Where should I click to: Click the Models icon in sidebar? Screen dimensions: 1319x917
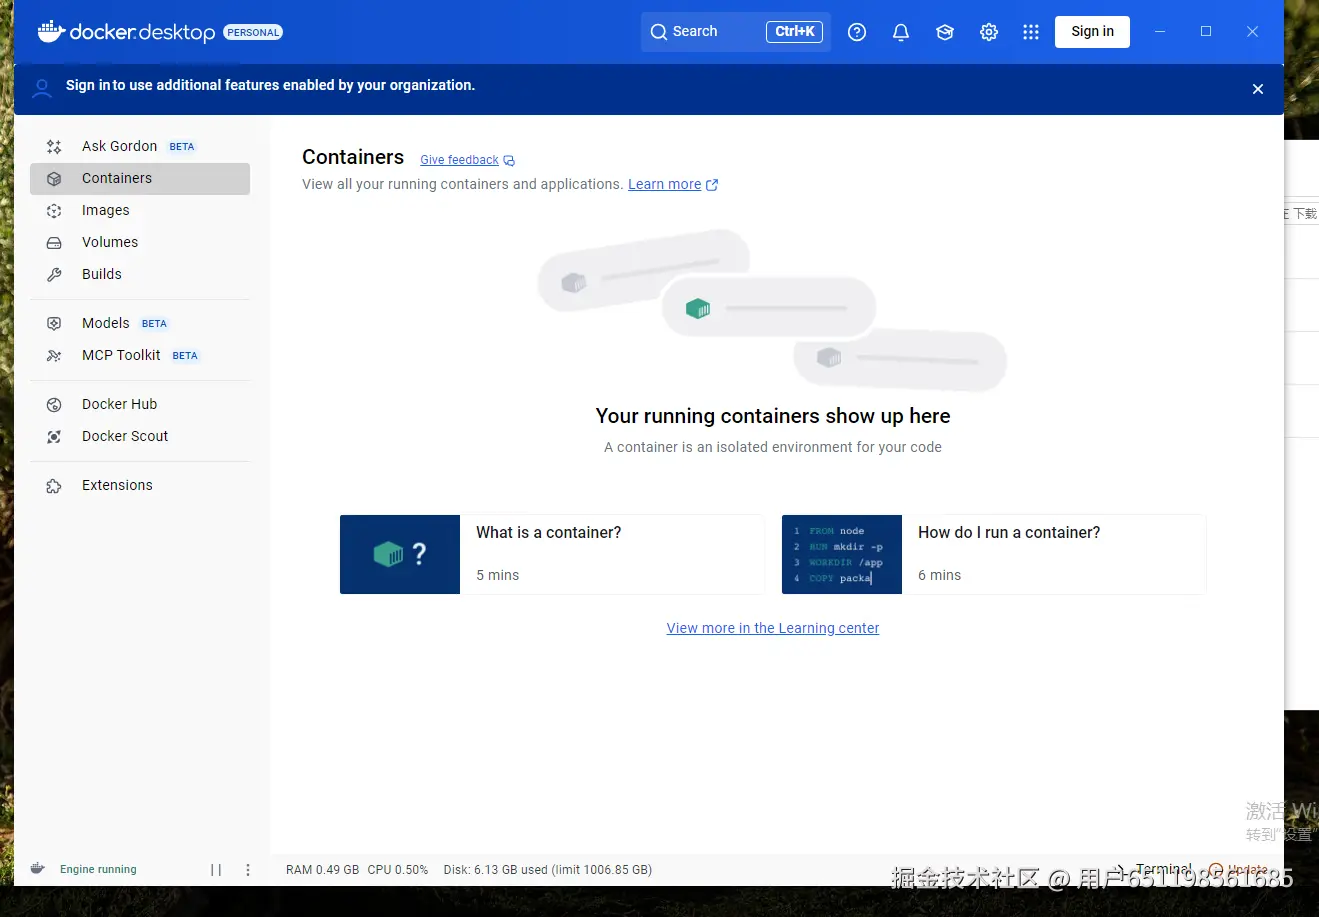(x=54, y=324)
